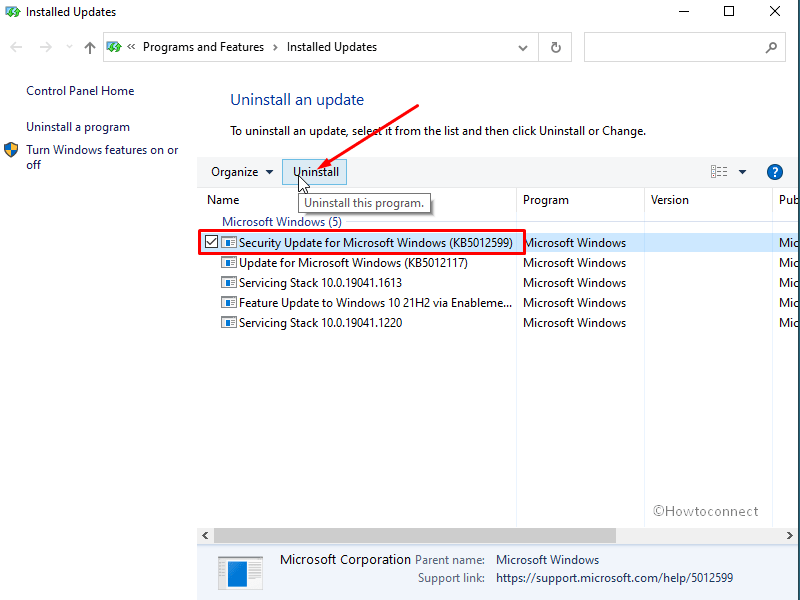
Task: Select Update for Microsoft Windows (KB5012117)
Action: pos(353,263)
